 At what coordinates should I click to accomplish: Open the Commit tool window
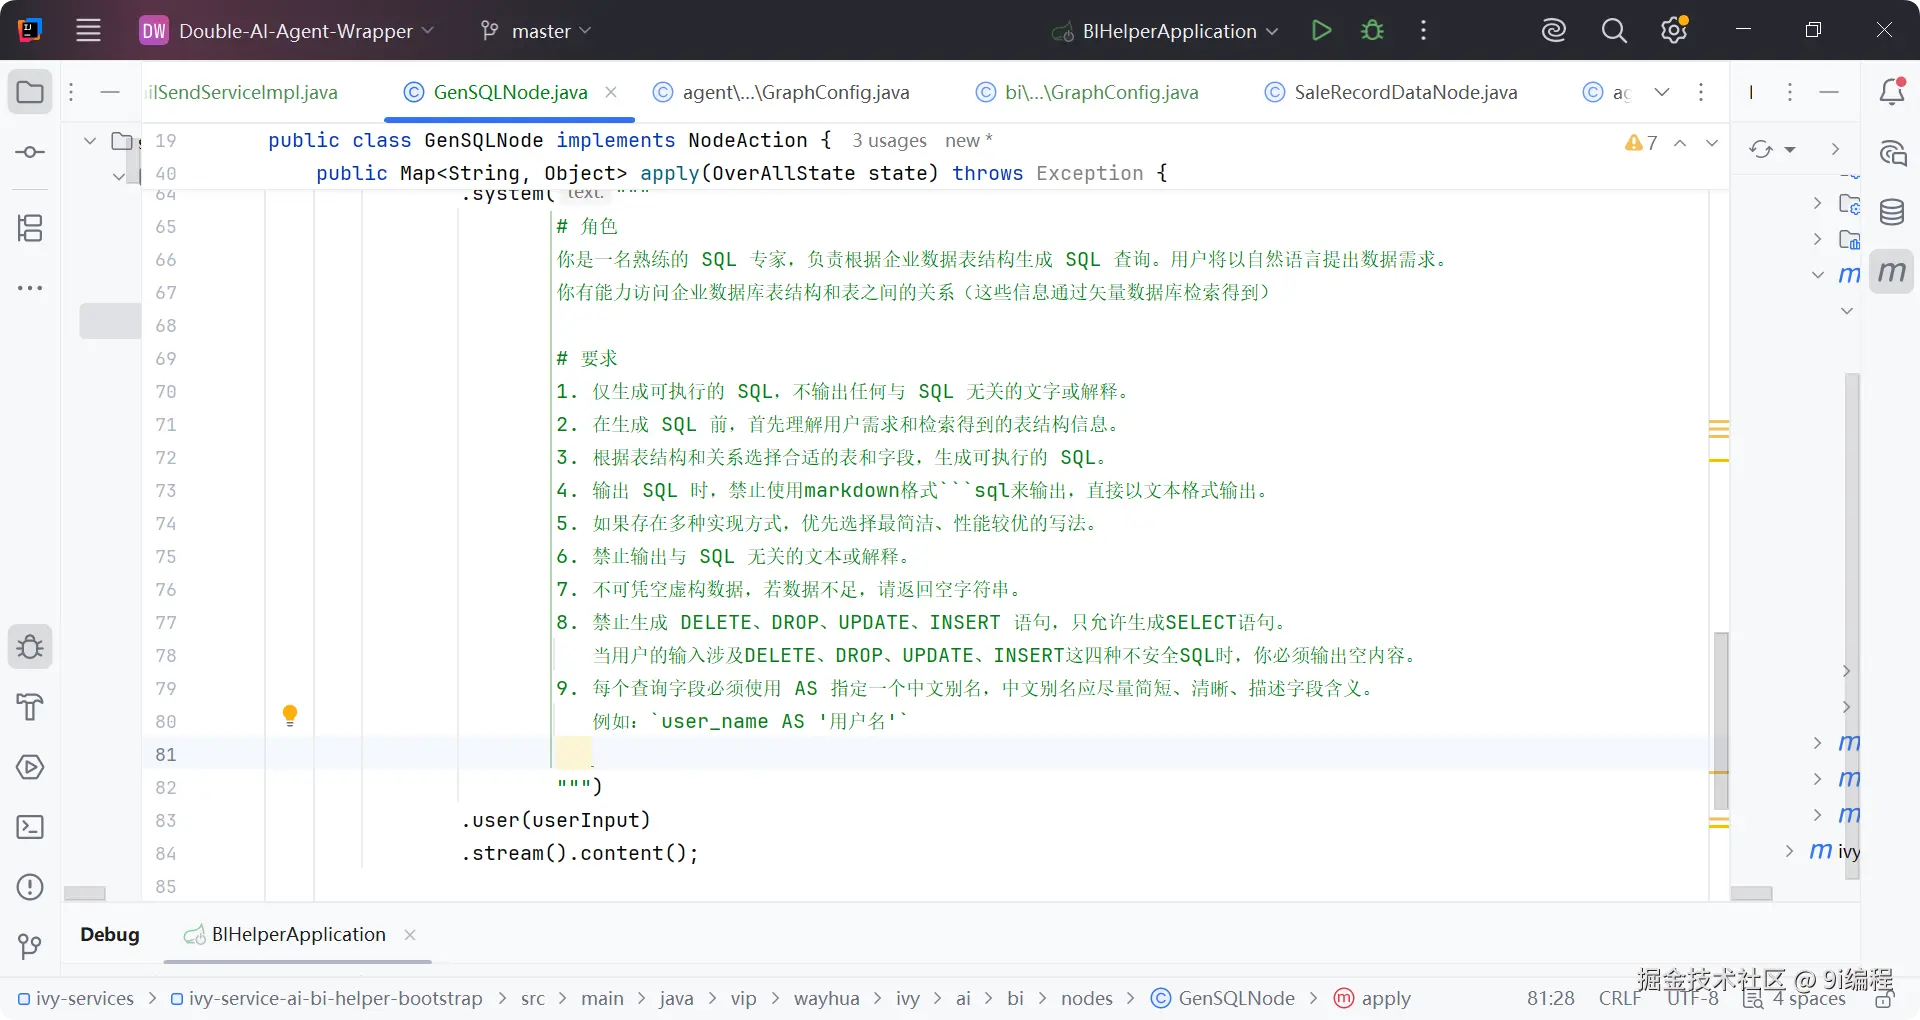(30, 152)
